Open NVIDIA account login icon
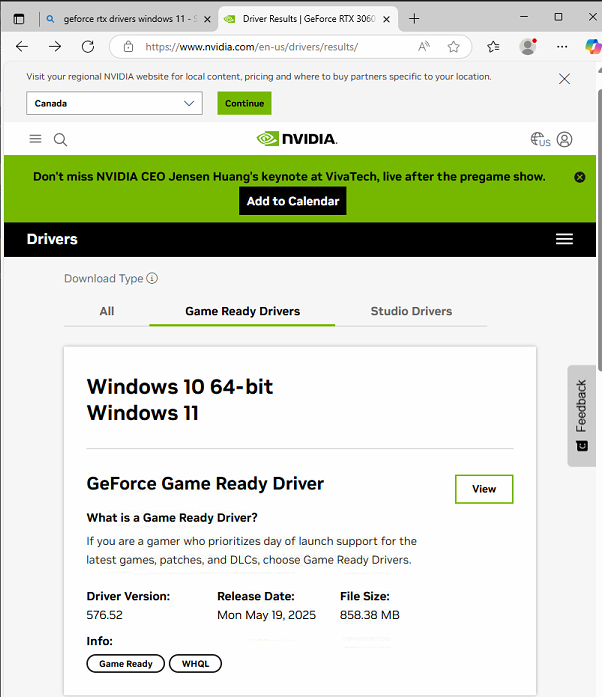The image size is (602, 697). coord(564,140)
